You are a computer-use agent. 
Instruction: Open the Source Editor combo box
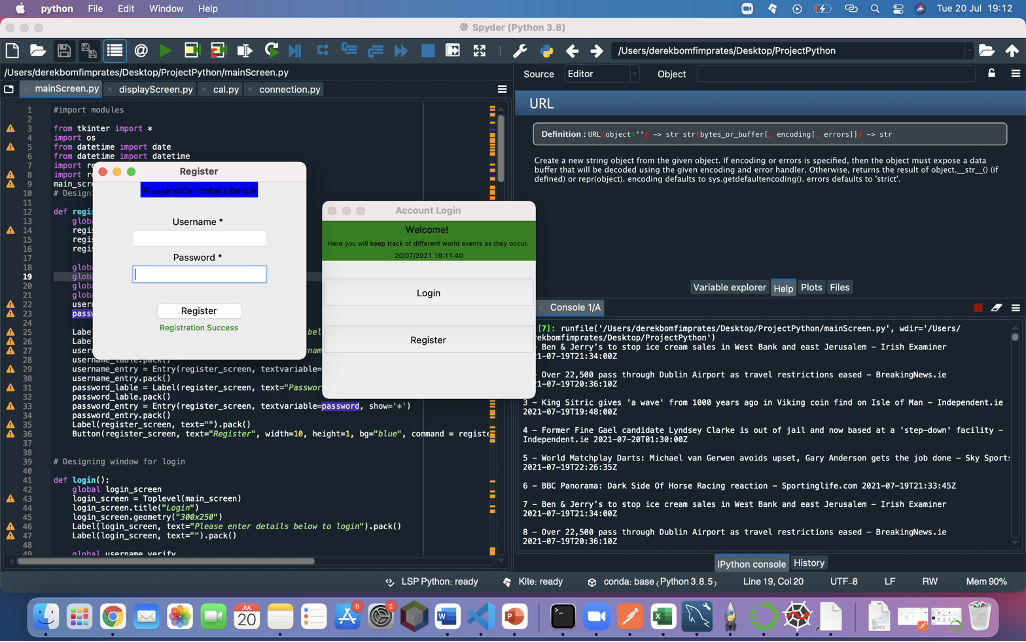coord(601,74)
